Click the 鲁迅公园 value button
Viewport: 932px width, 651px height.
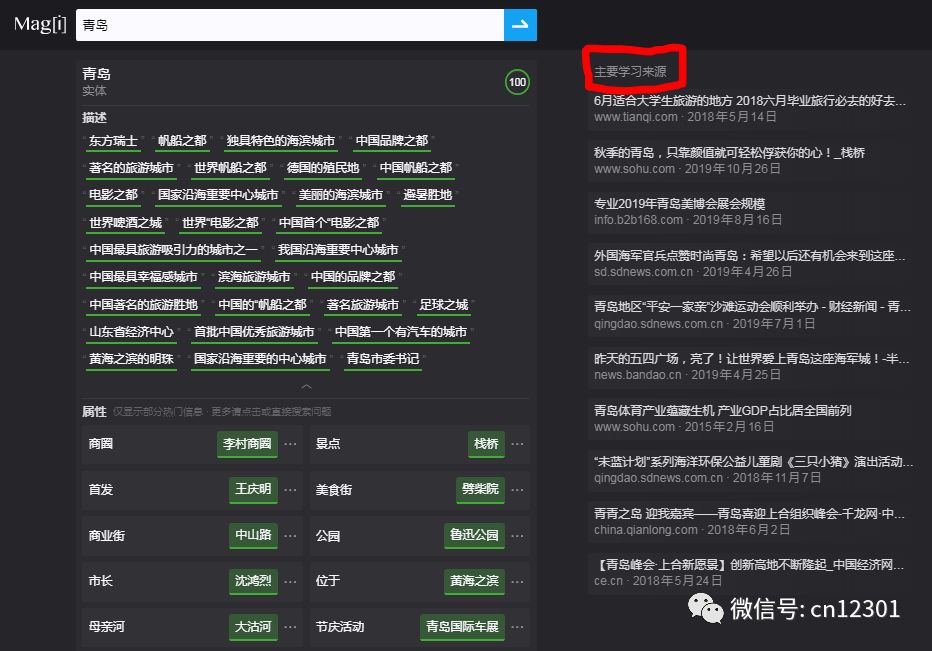click(474, 535)
